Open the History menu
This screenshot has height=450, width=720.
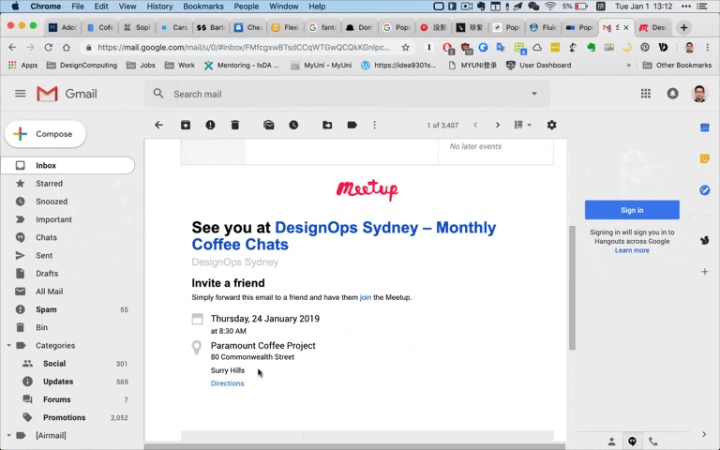(159, 6)
